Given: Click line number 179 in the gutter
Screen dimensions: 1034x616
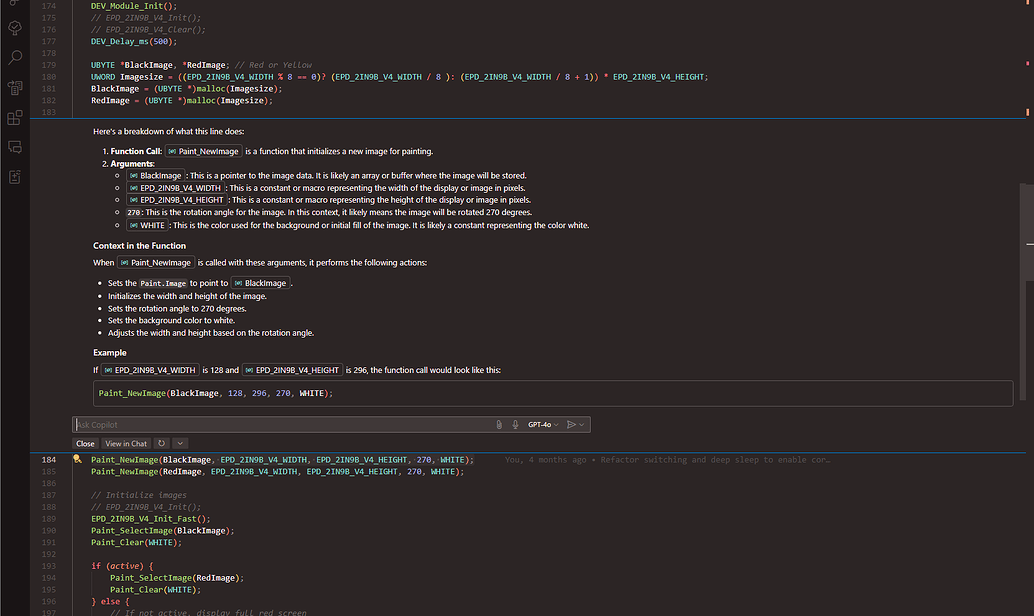Looking at the screenshot, I should (x=49, y=65).
